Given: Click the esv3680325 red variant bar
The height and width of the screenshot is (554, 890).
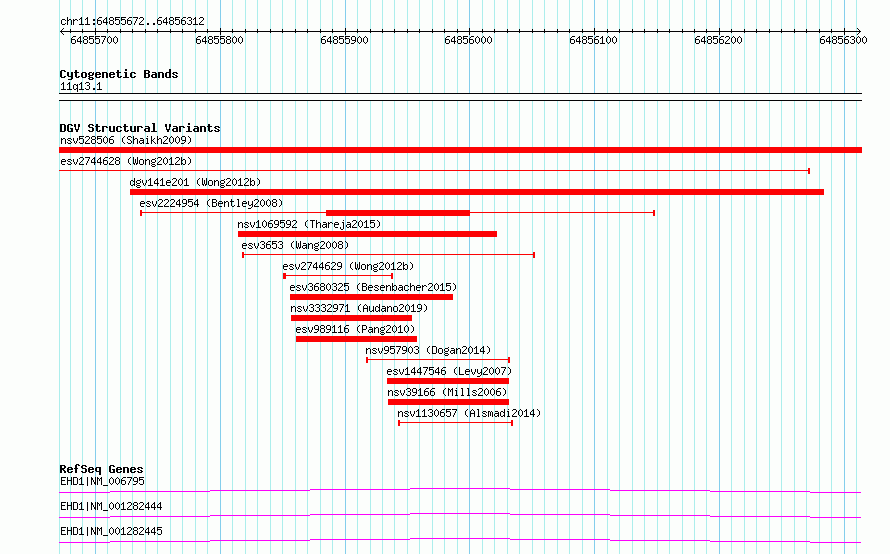Looking at the screenshot, I should [x=371, y=297].
